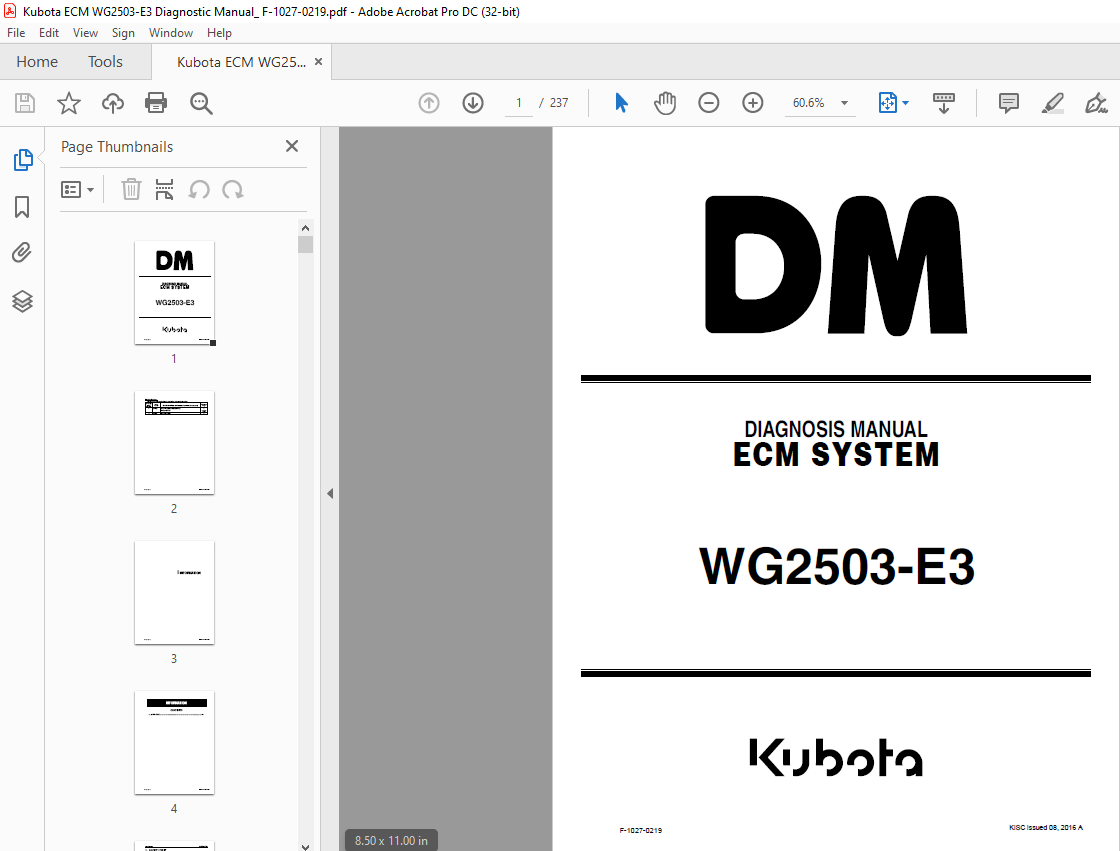Collapse the navigation pane arrow

pyautogui.click(x=330, y=493)
